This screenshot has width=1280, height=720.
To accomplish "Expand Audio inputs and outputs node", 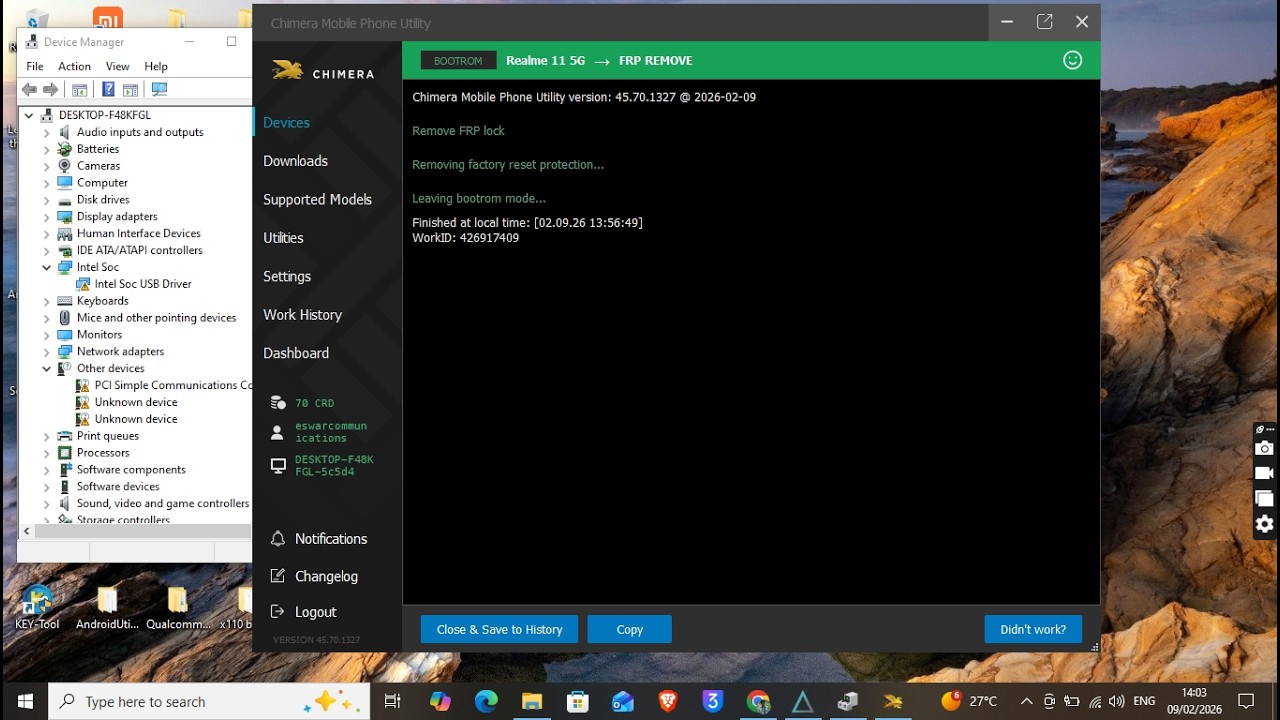I will (47, 132).
